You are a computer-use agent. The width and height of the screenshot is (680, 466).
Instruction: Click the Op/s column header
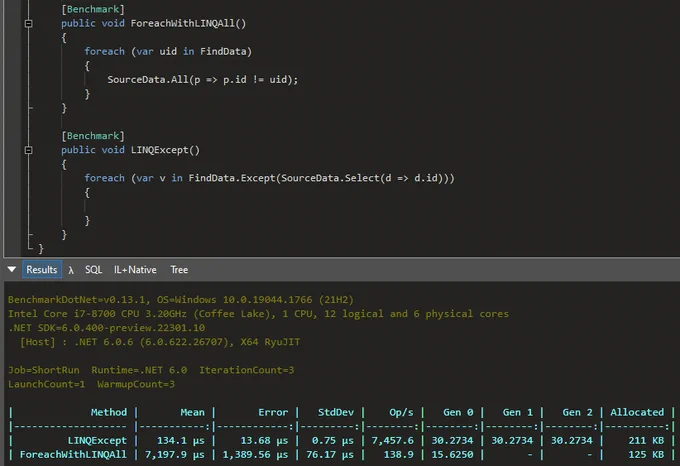coord(401,412)
